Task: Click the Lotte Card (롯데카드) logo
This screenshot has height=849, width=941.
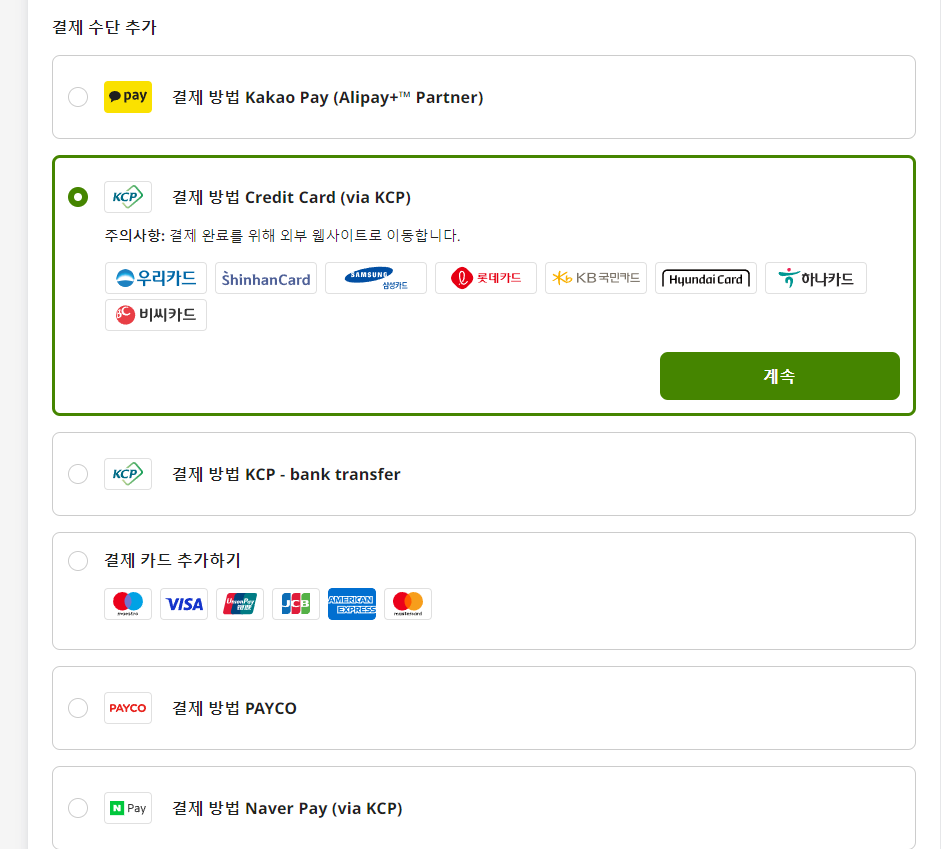Action: pos(486,278)
